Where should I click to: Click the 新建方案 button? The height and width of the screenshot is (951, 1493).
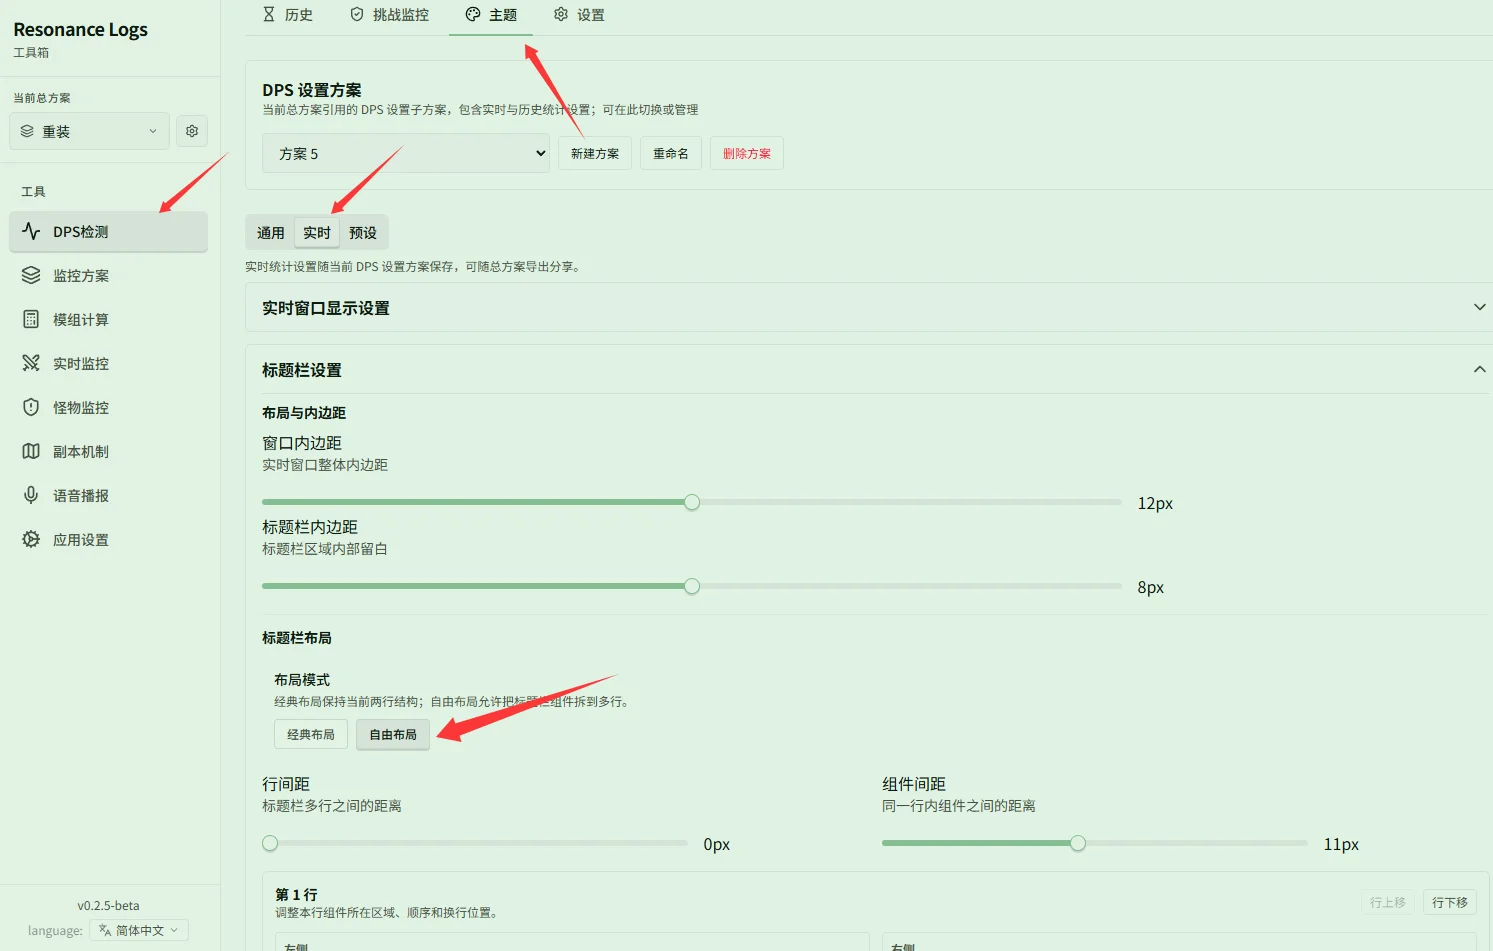pyautogui.click(x=595, y=153)
